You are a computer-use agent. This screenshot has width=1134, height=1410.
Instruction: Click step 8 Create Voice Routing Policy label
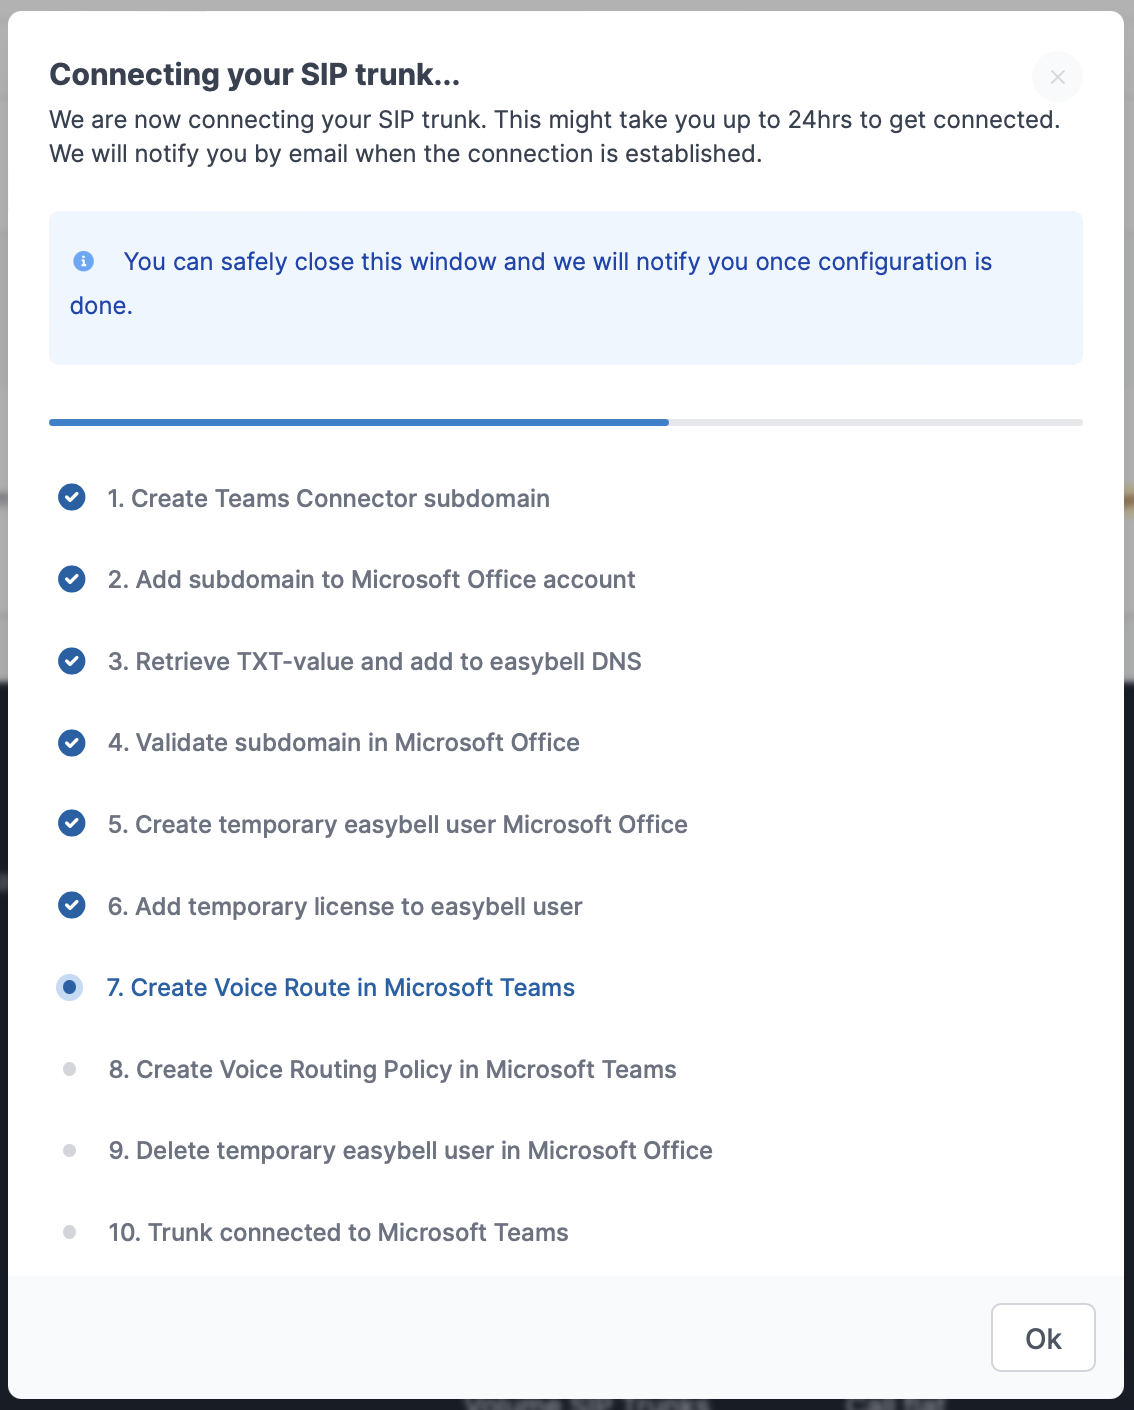pos(392,1070)
